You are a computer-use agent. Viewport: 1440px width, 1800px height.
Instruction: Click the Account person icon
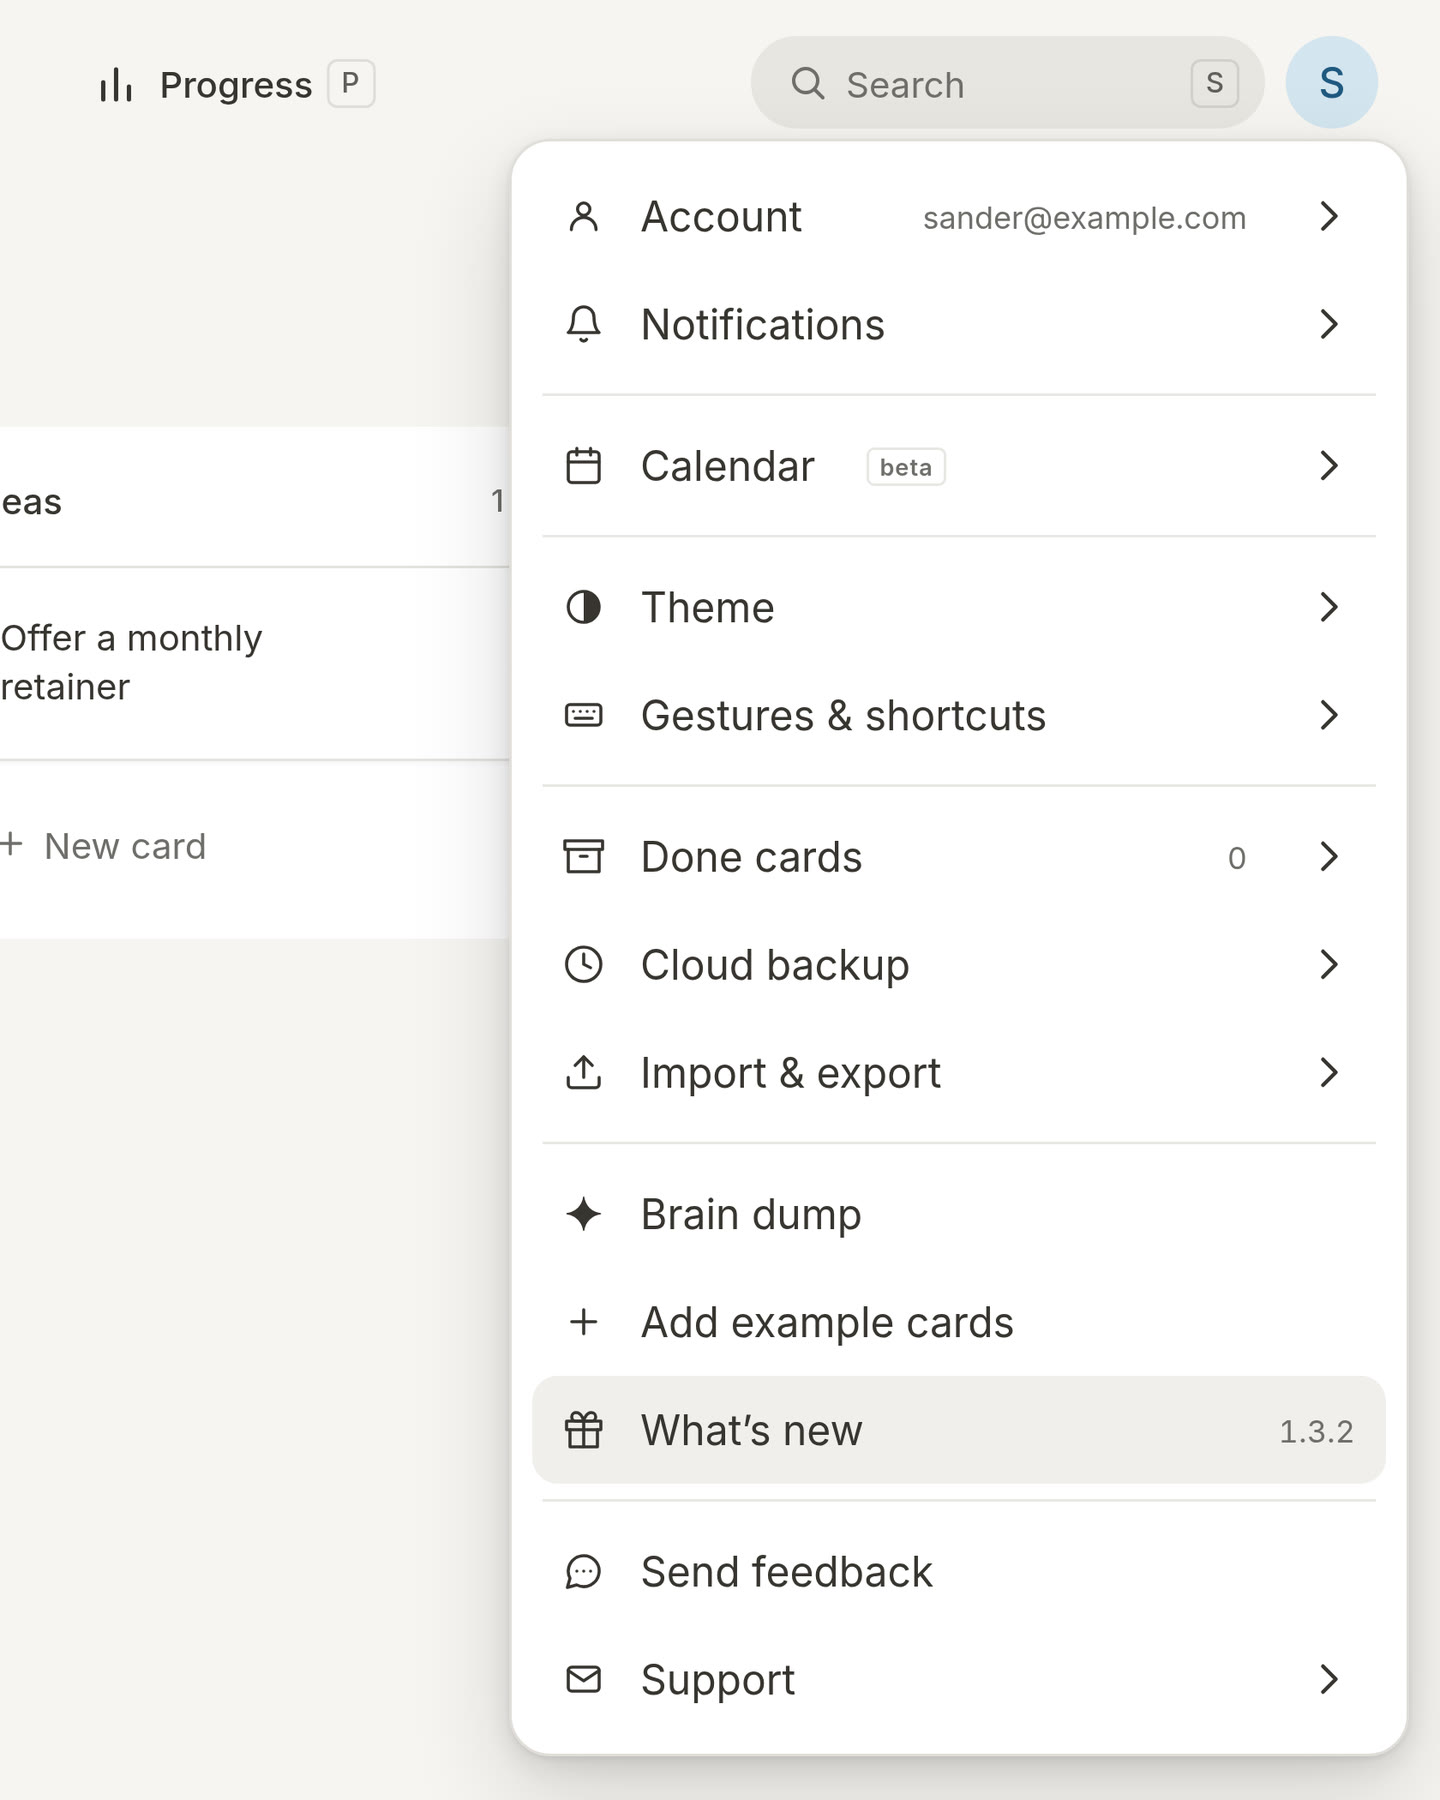click(x=583, y=216)
